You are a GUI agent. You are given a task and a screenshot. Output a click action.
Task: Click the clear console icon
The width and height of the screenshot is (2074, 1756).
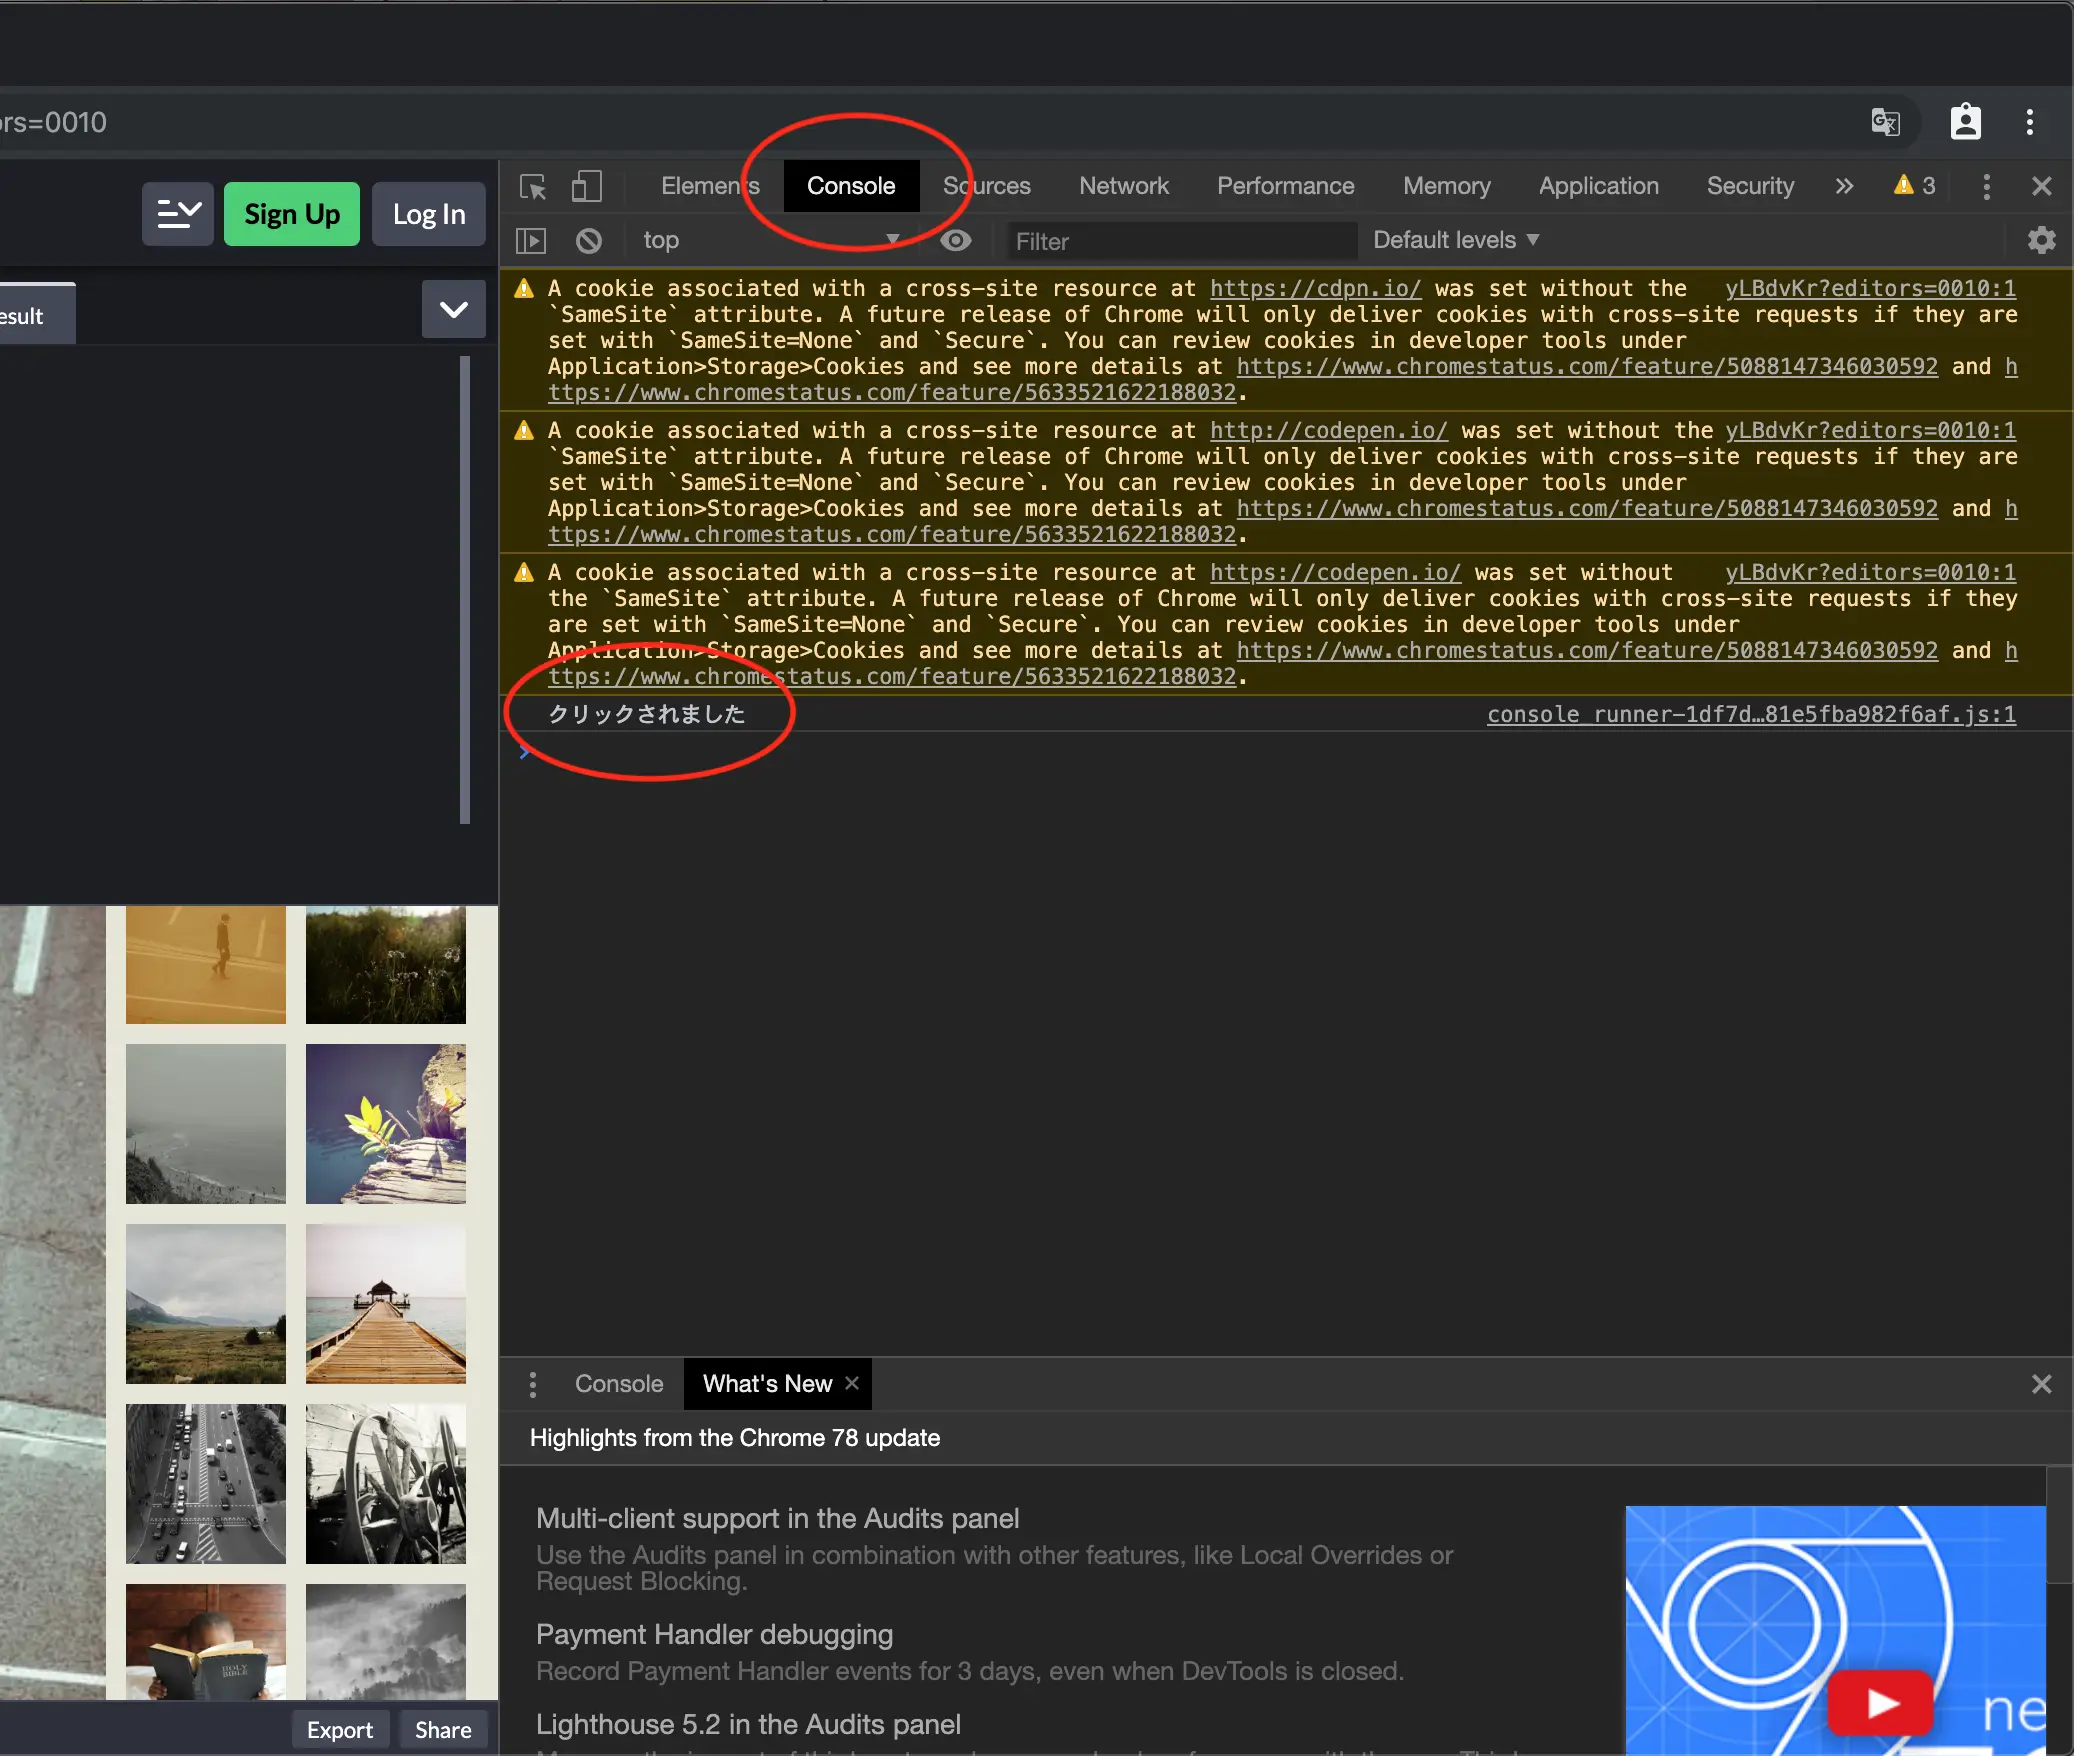click(589, 241)
